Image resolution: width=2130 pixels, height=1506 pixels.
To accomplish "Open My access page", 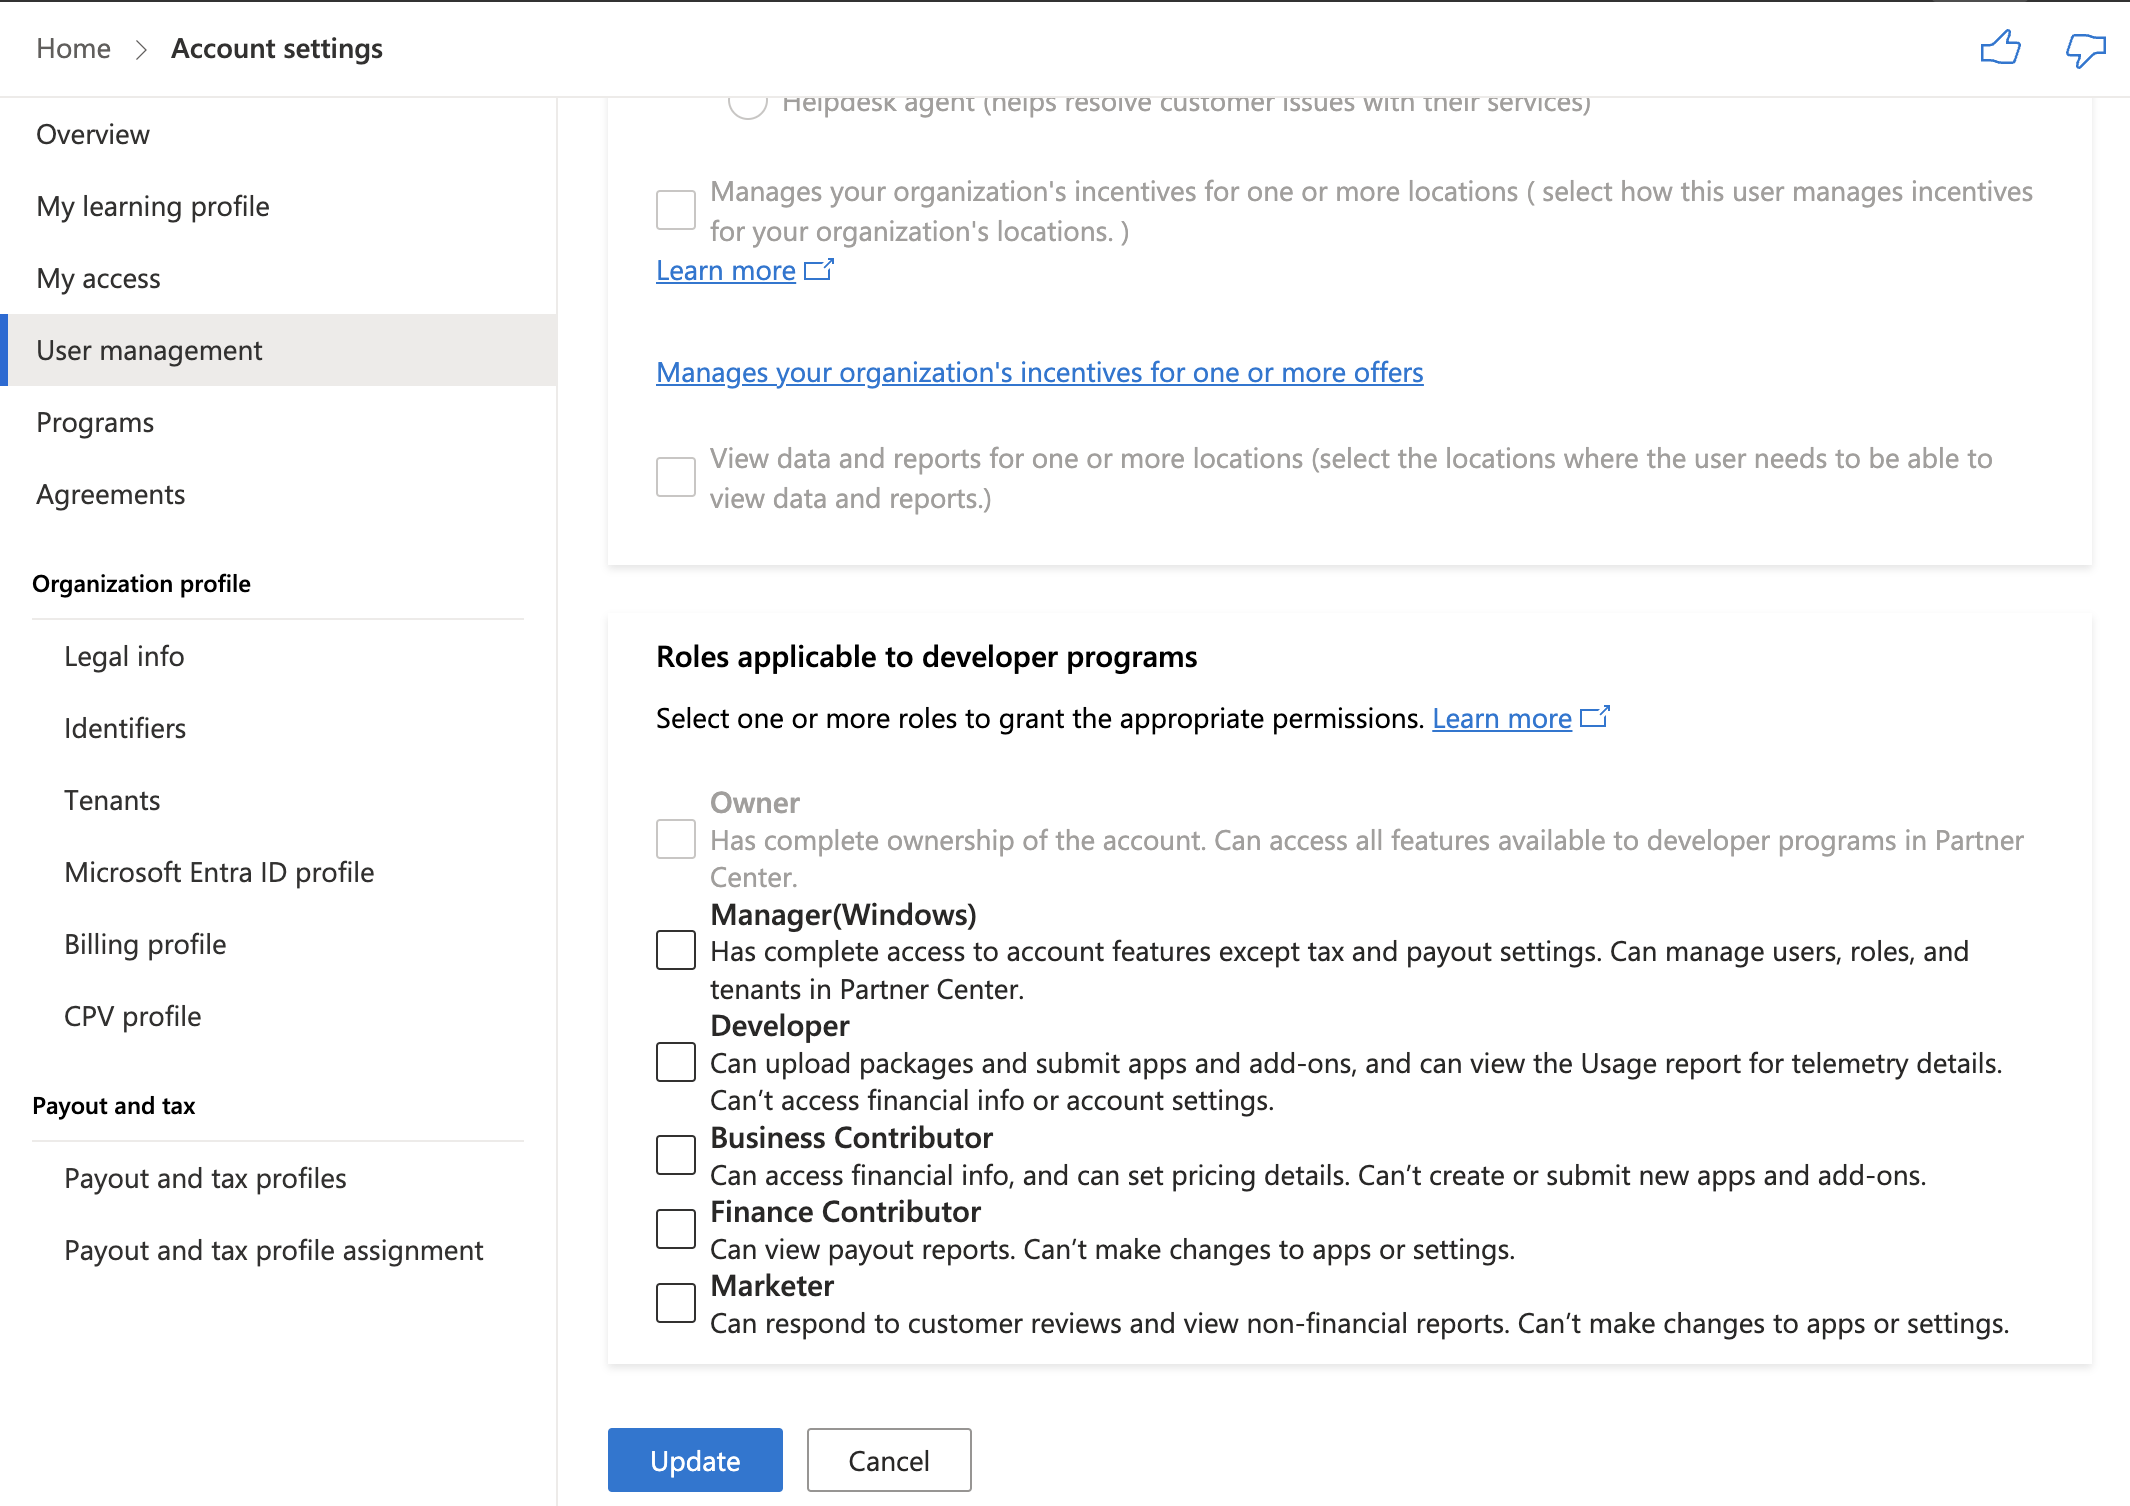I will click(278, 278).
